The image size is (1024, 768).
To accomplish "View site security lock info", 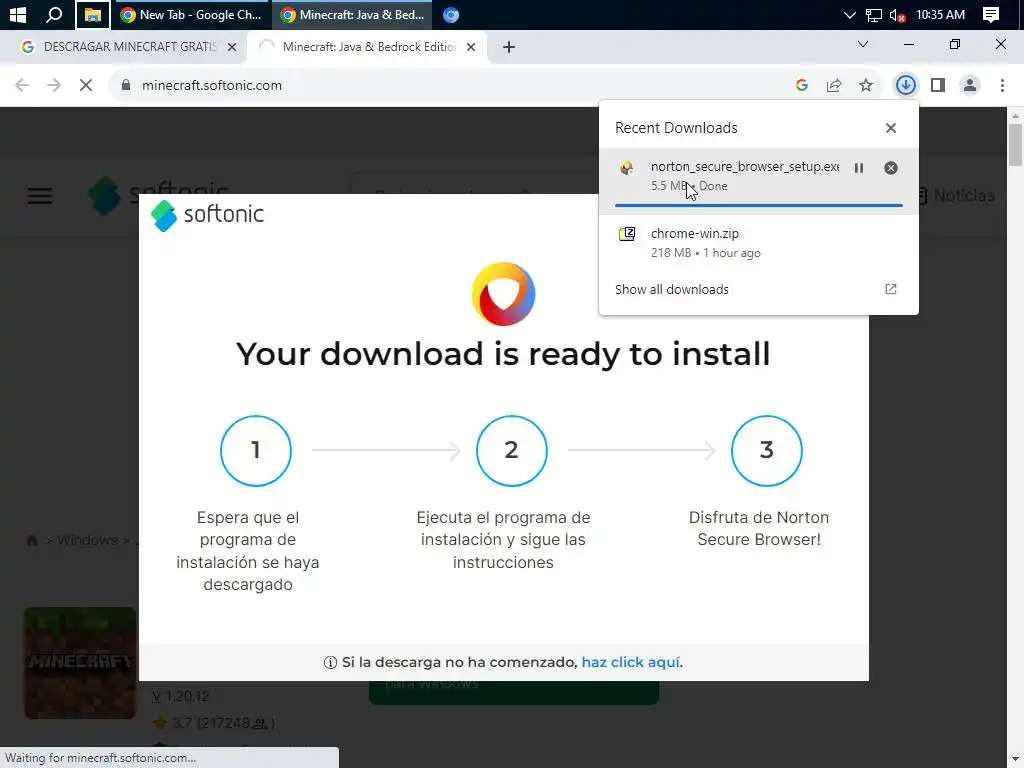I will click(x=126, y=85).
